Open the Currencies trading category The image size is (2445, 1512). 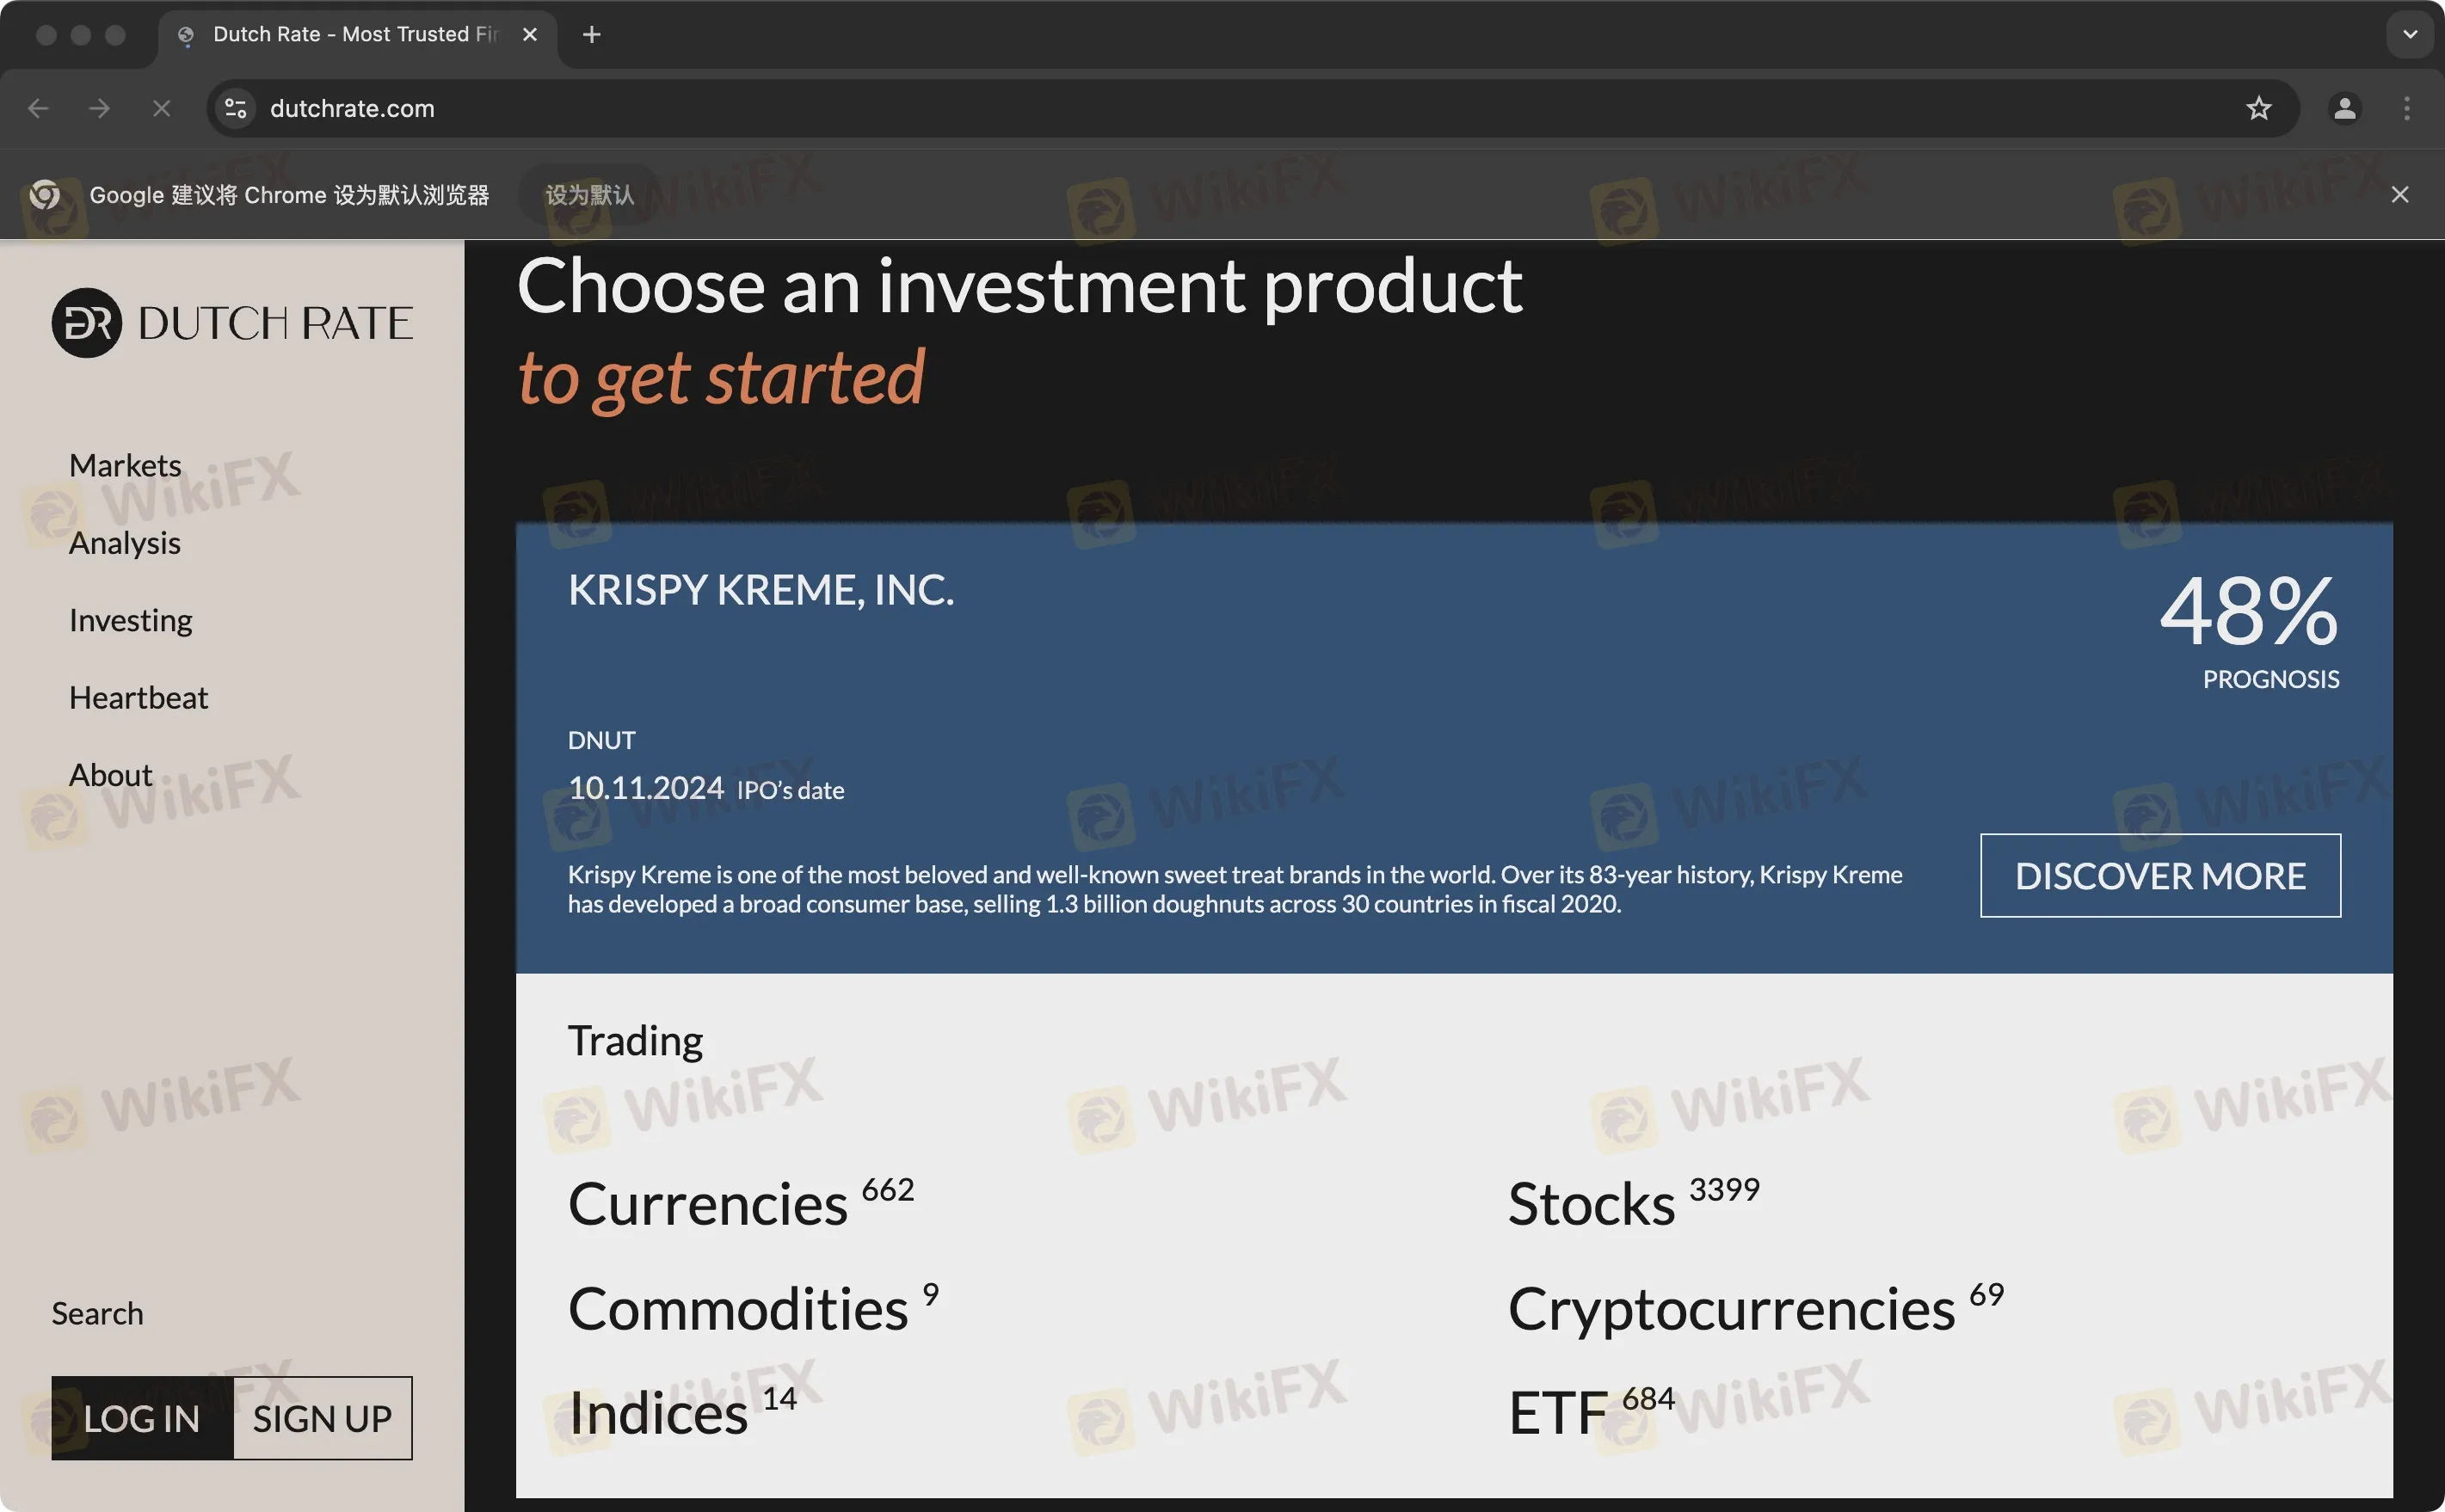(707, 1204)
